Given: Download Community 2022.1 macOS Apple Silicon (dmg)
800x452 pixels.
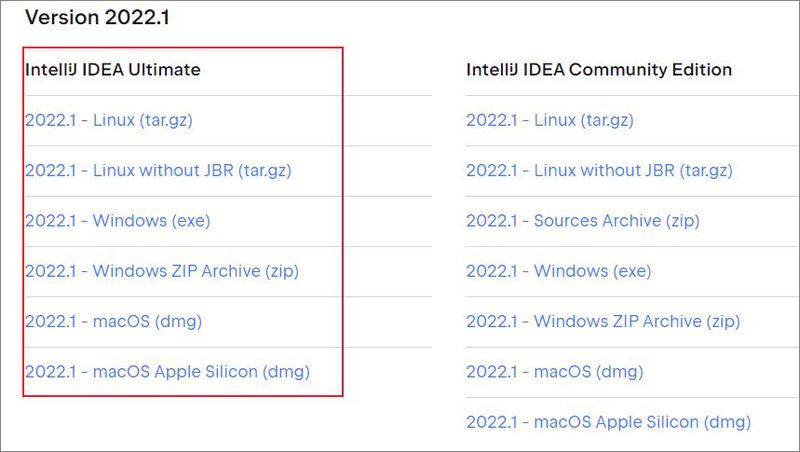Looking at the screenshot, I should [608, 422].
